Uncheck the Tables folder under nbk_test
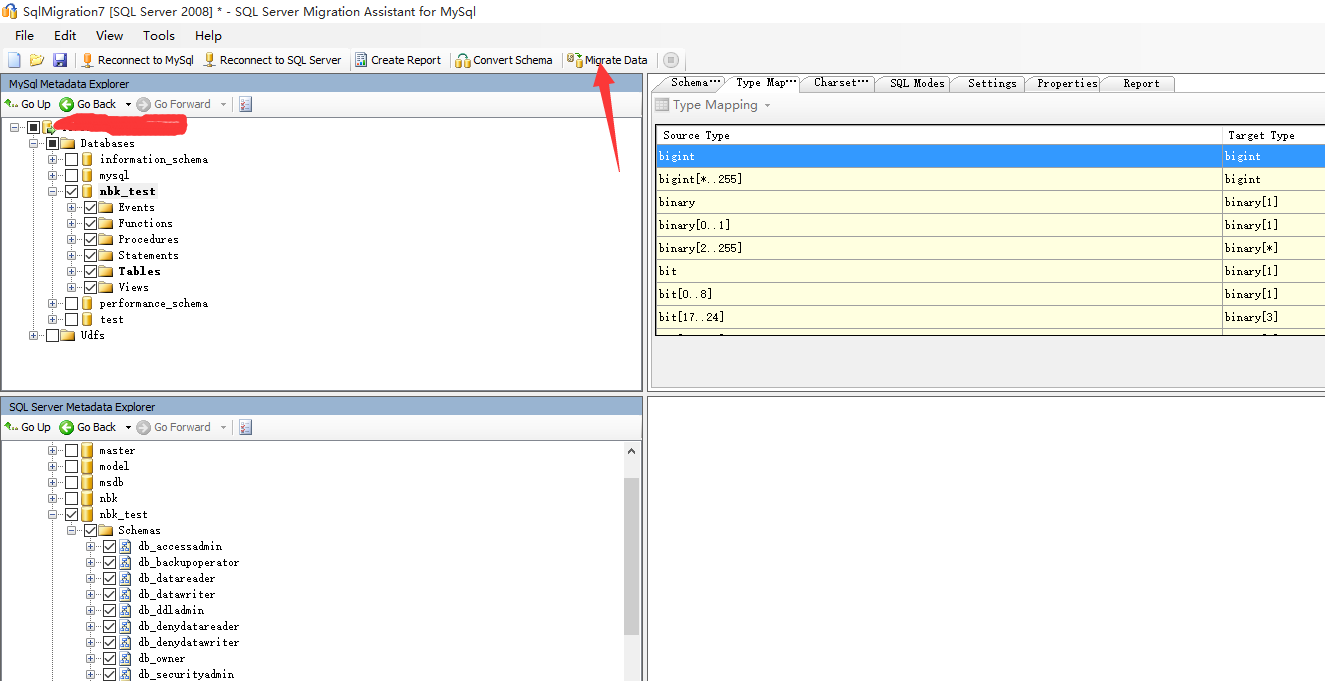 [89, 270]
